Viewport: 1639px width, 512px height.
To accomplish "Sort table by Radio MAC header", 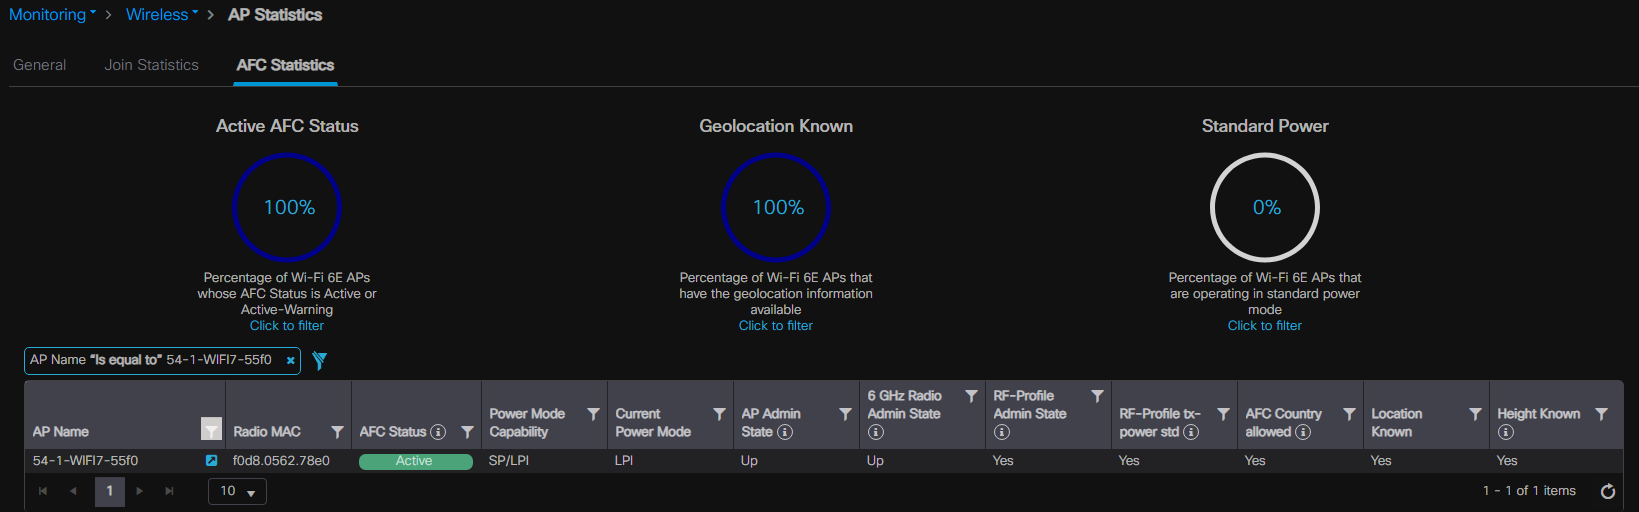I will [267, 432].
